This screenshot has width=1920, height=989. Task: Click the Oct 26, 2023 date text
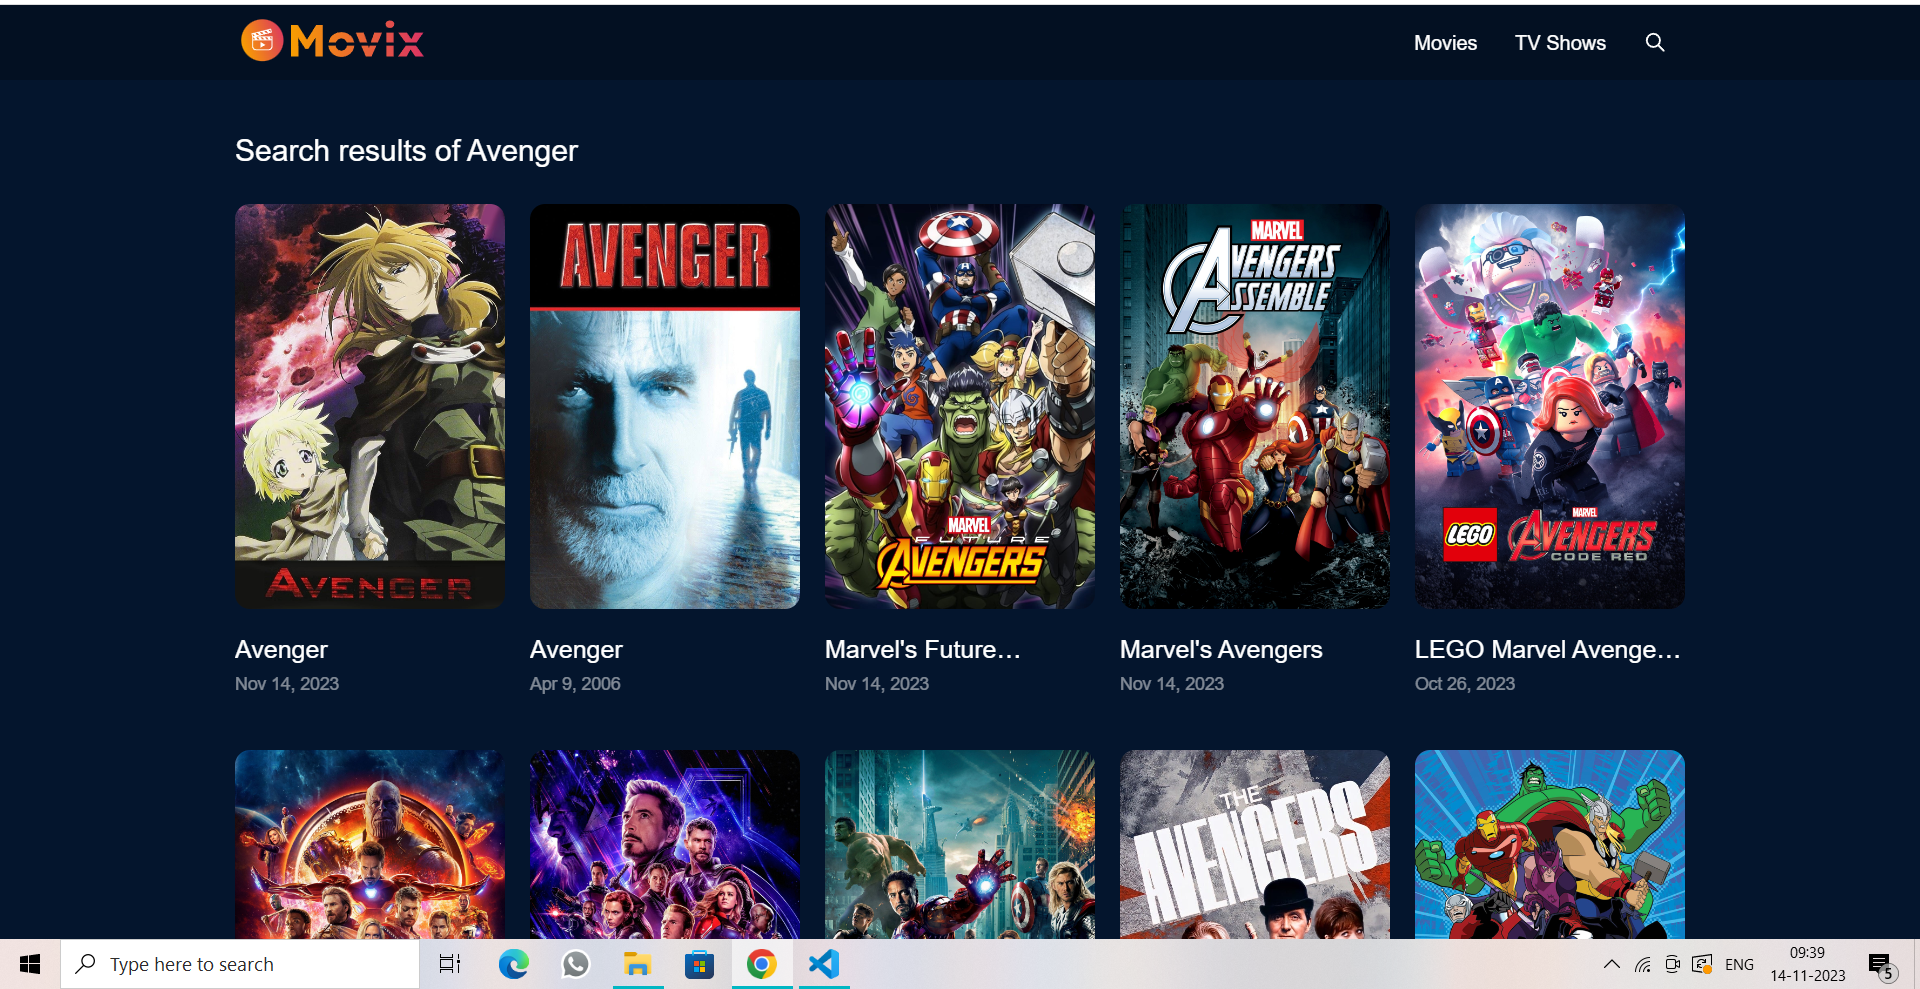point(1465,684)
